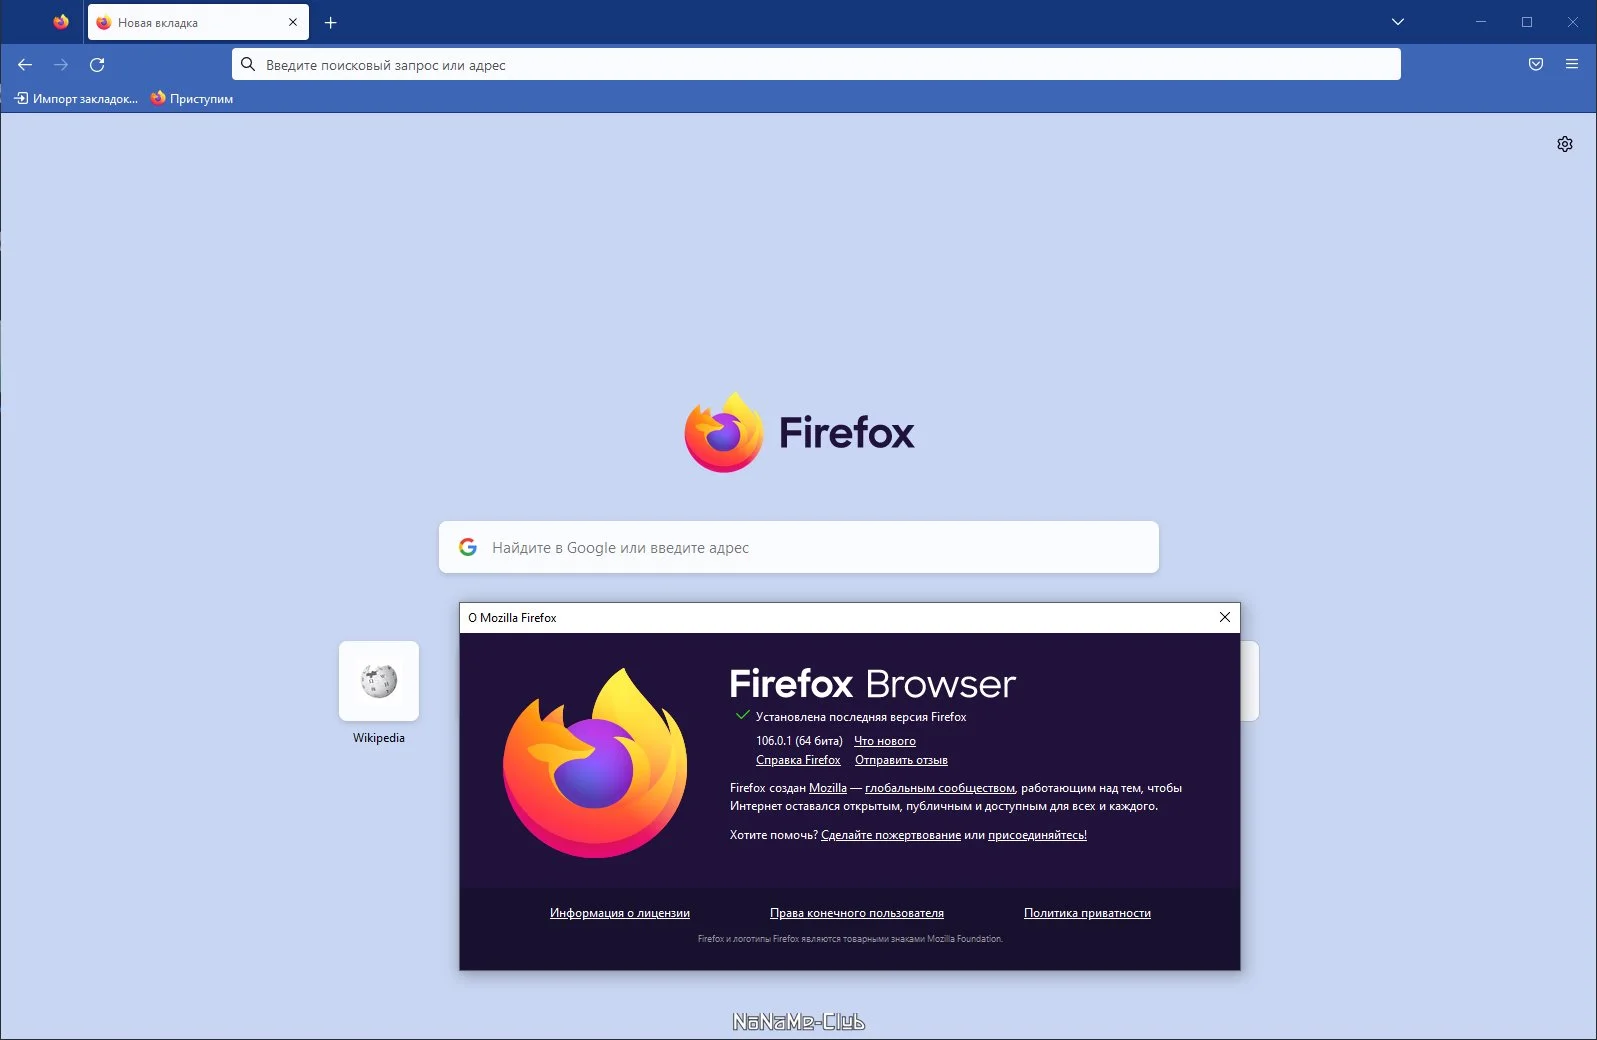The width and height of the screenshot is (1597, 1040).
Task: Click the forward navigation arrow
Action: coord(61,65)
